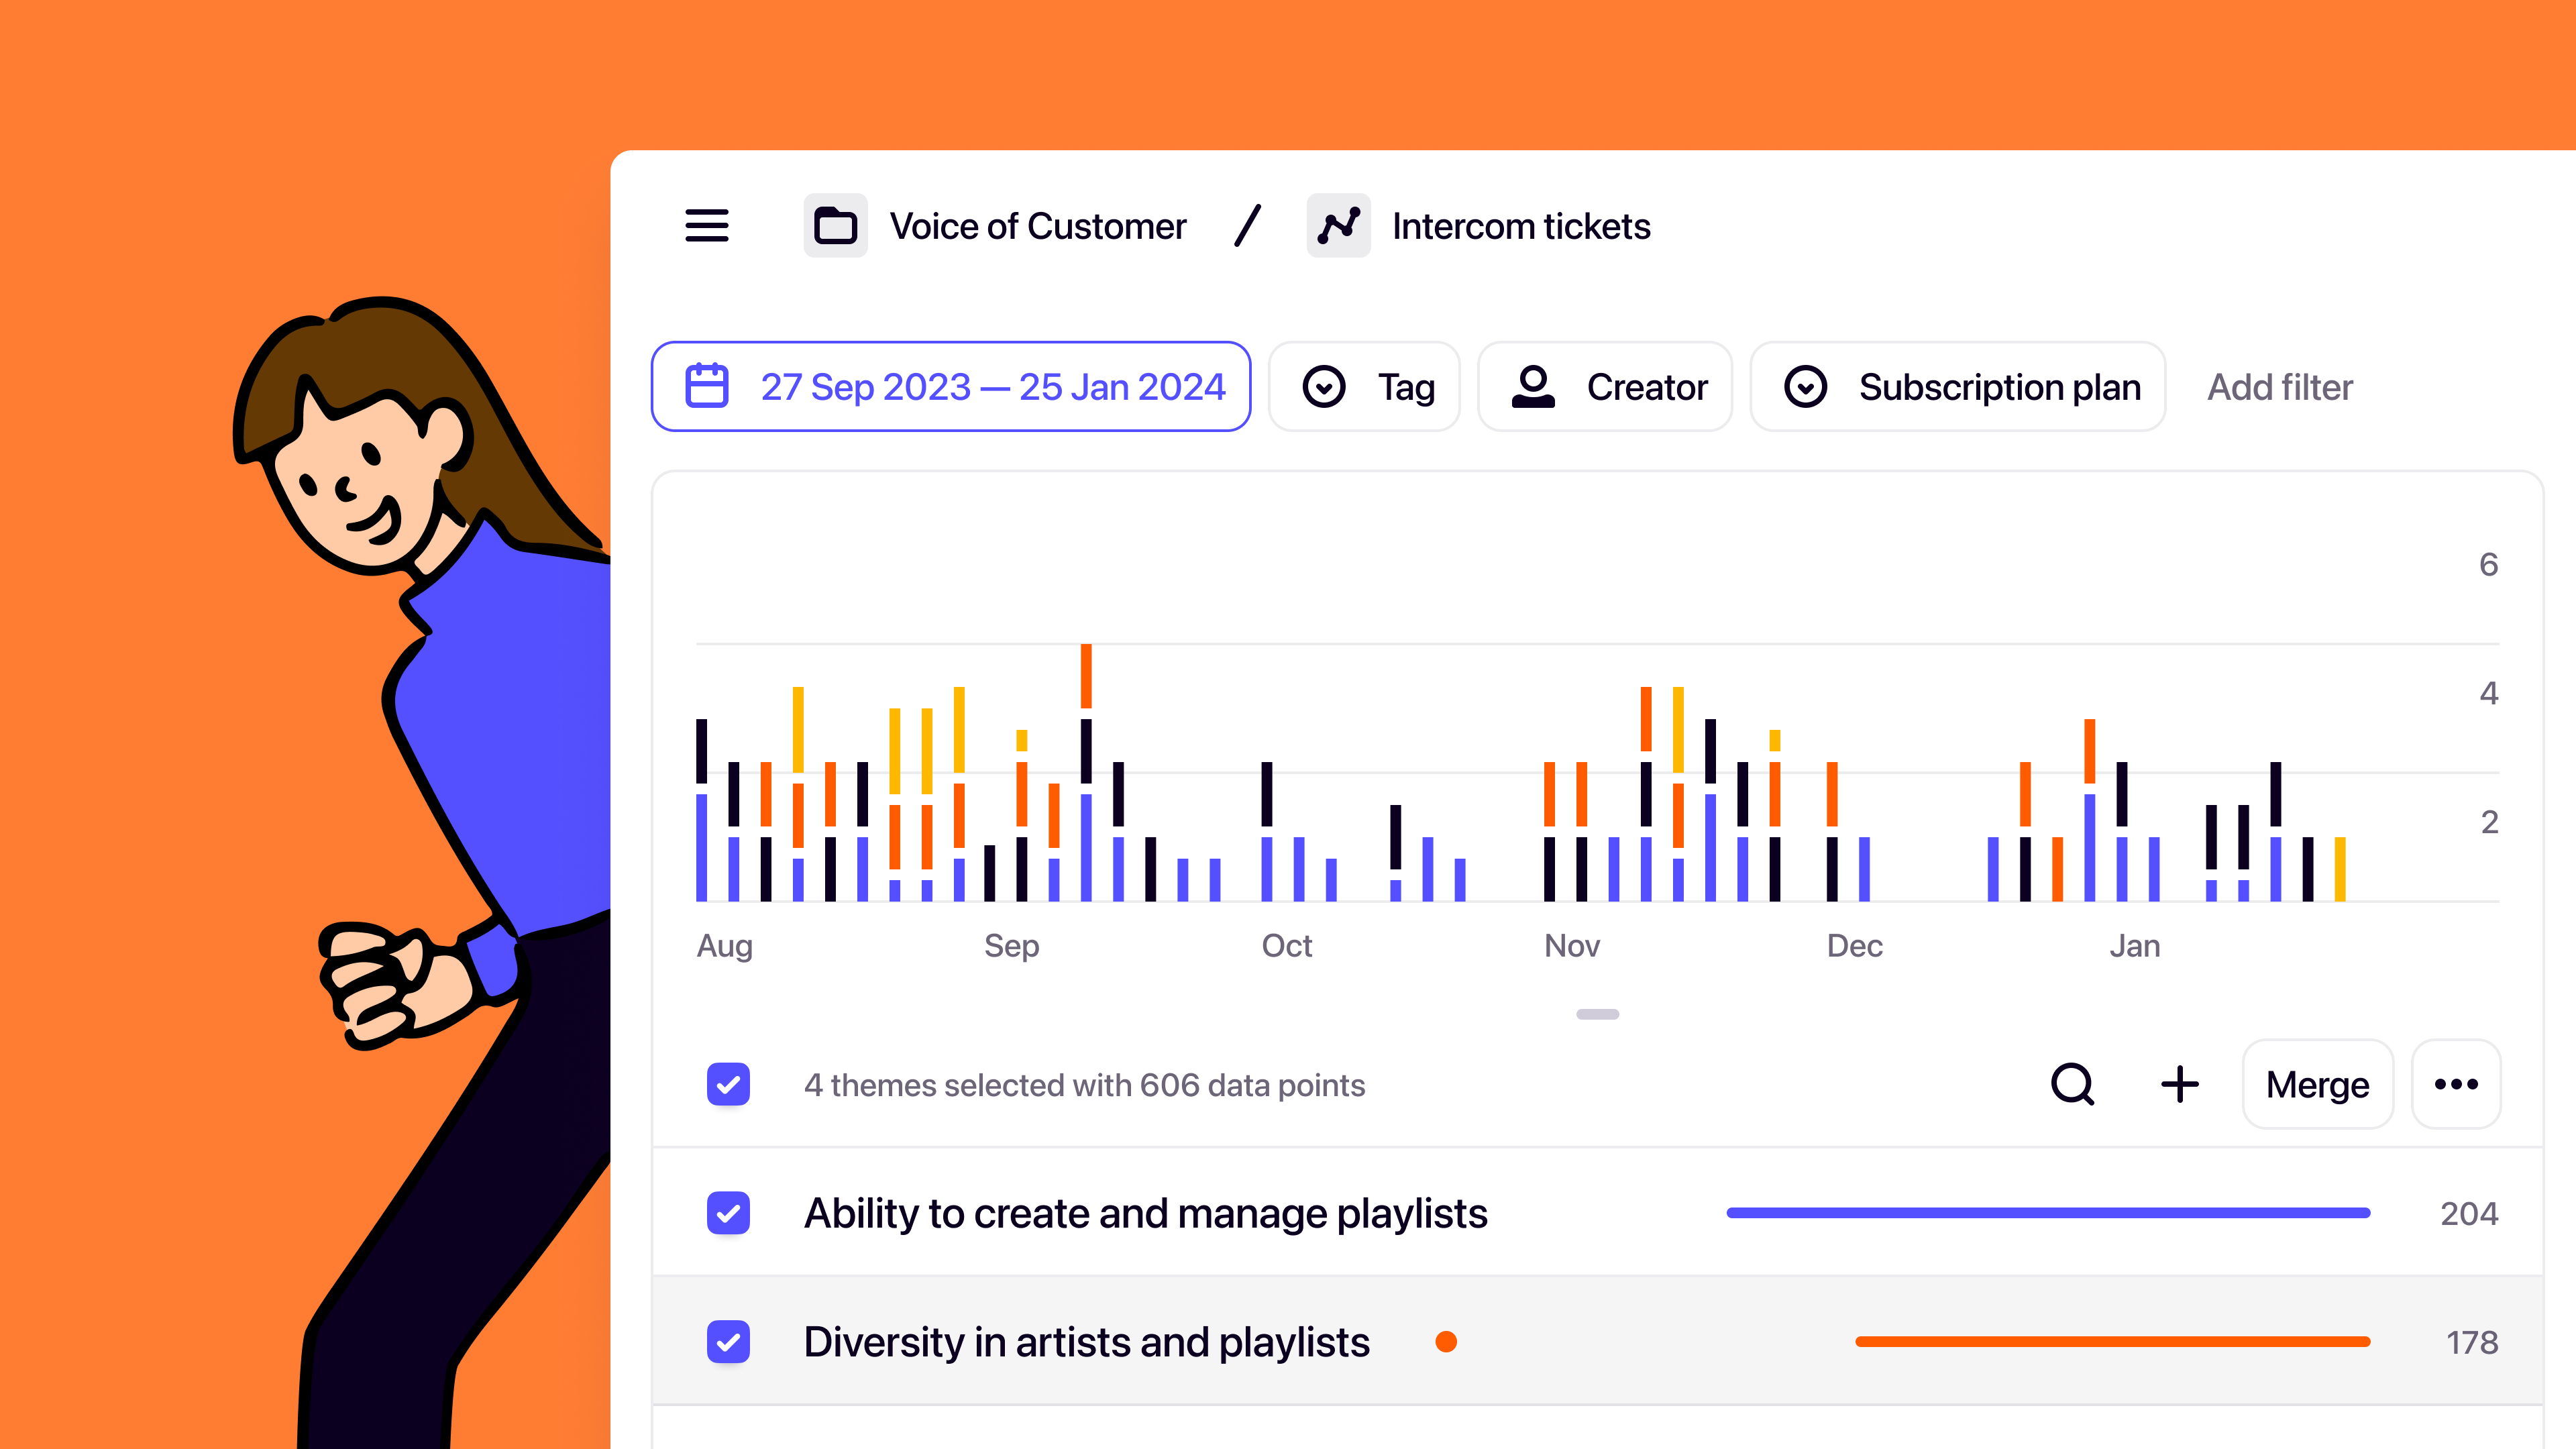This screenshot has width=2576, height=1449.
Task: Click the search magnifier icon
Action: (2072, 1084)
